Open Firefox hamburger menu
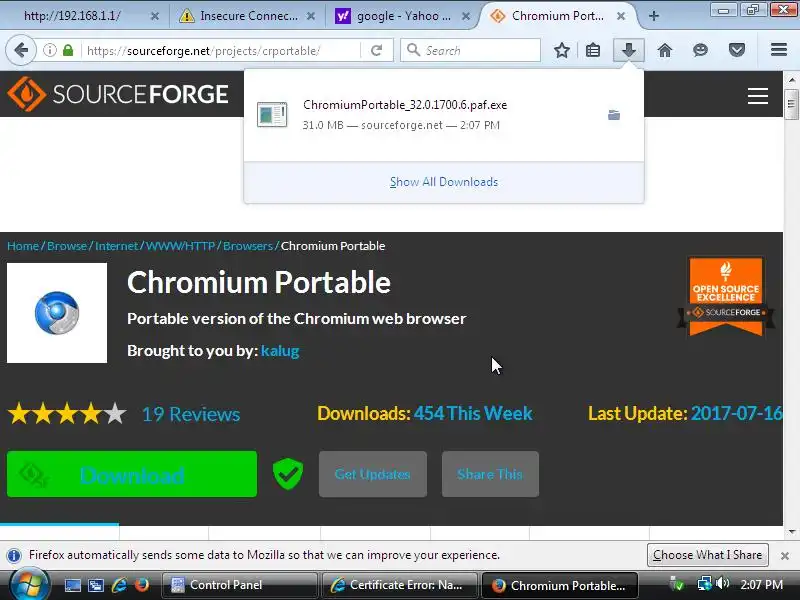 point(779,50)
